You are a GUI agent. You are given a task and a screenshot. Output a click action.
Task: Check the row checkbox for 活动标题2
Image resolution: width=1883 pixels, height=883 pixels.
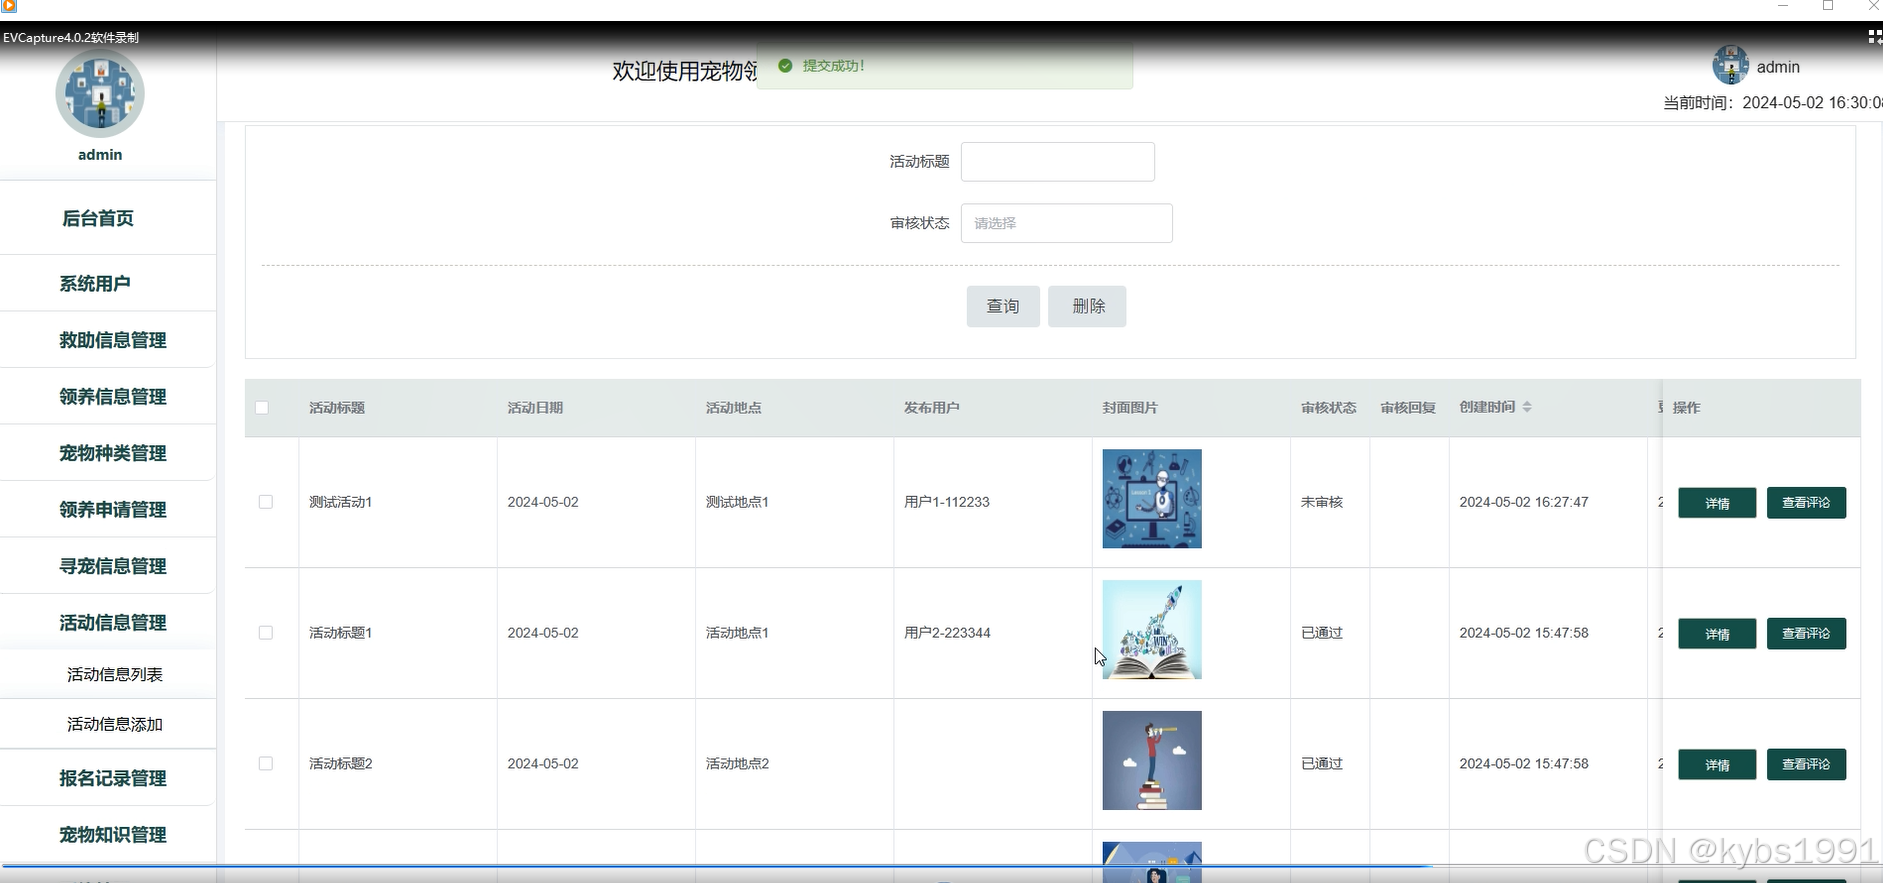(x=266, y=763)
